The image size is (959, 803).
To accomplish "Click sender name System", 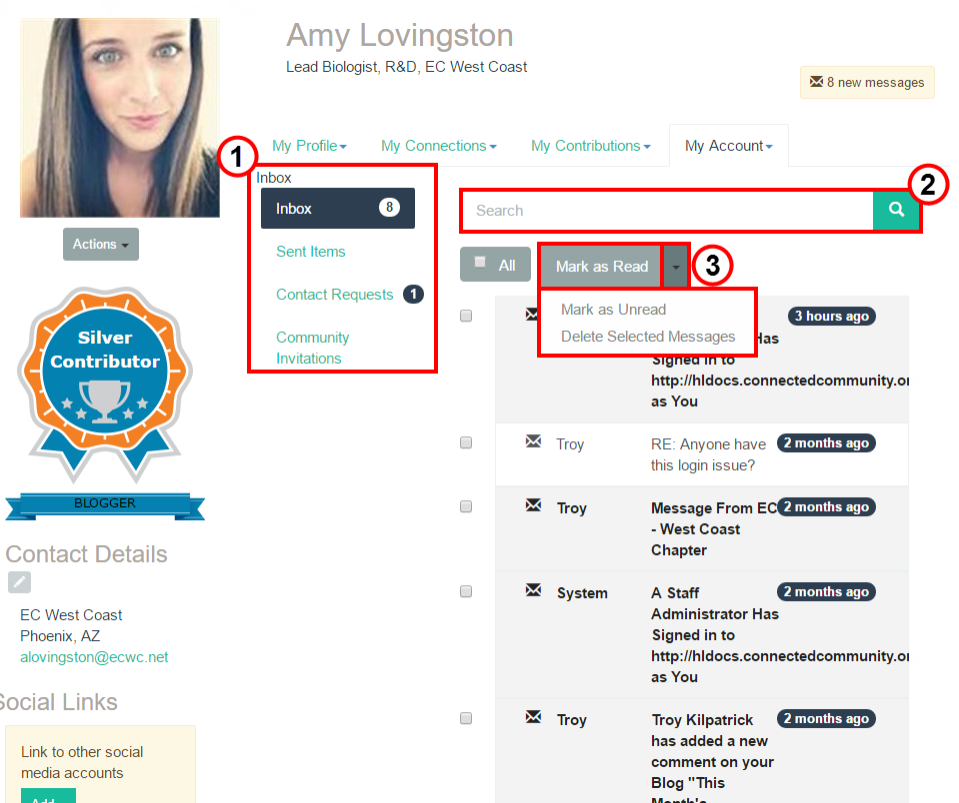I will coord(582,593).
